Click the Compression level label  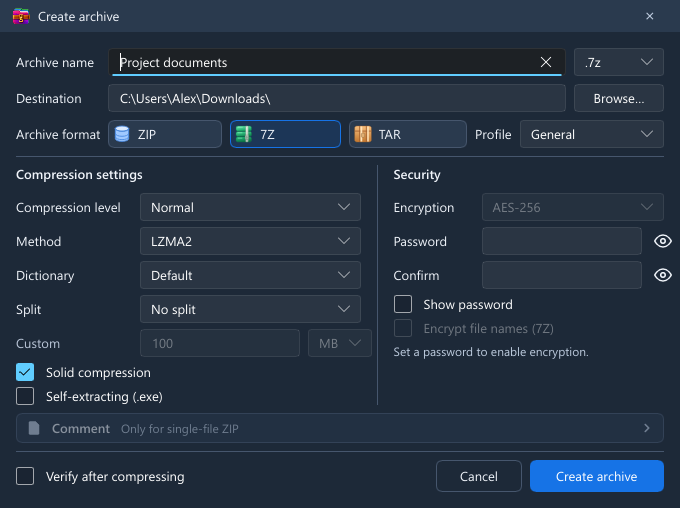tap(68, 207)
